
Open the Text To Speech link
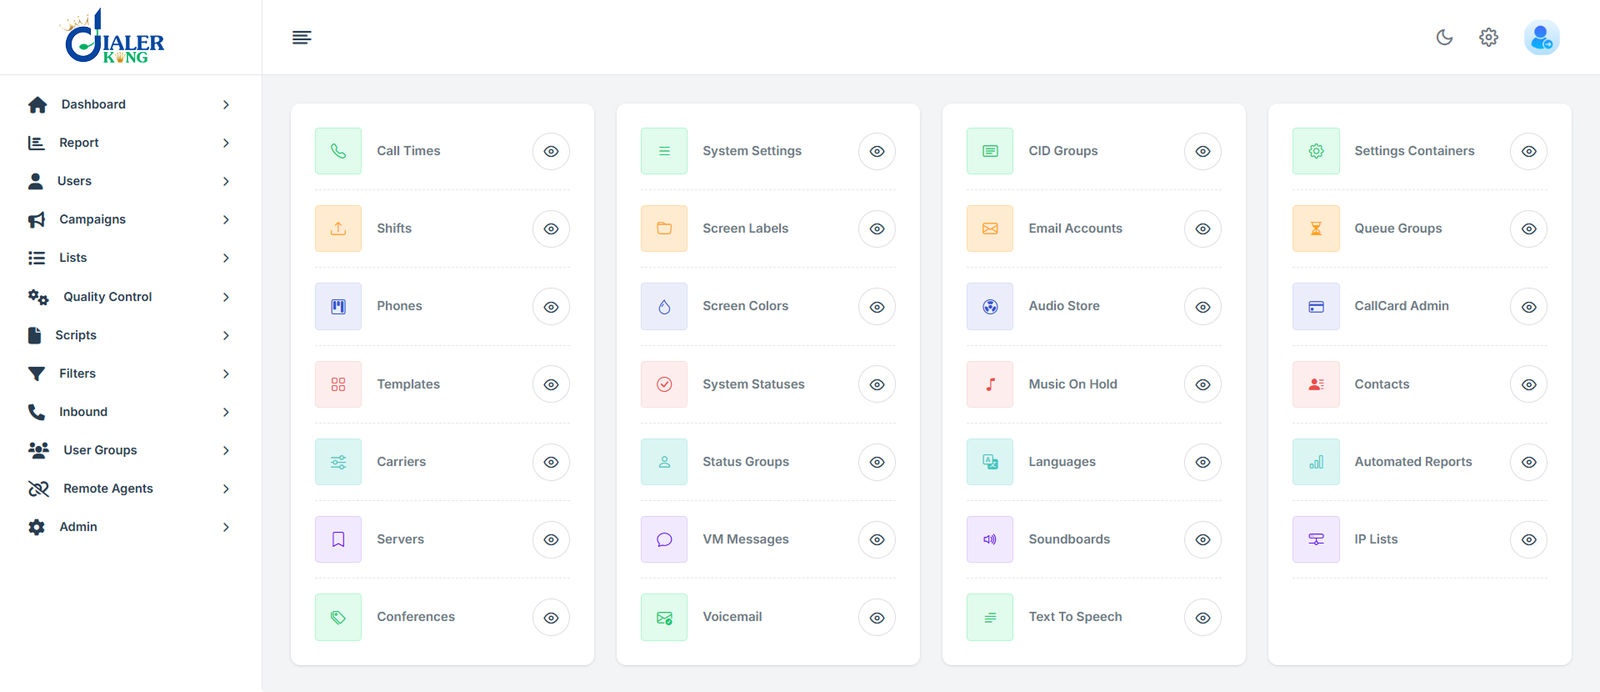click(x=1075, y=617)
